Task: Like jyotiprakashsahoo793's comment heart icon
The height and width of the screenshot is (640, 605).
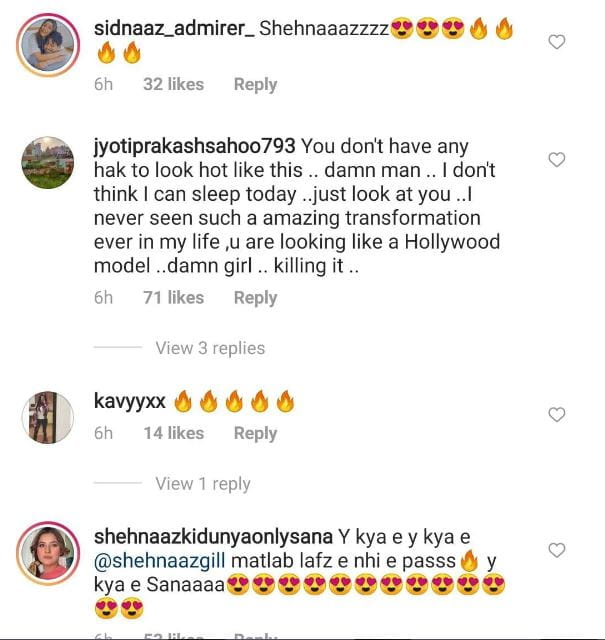Action: click(556, 159)
